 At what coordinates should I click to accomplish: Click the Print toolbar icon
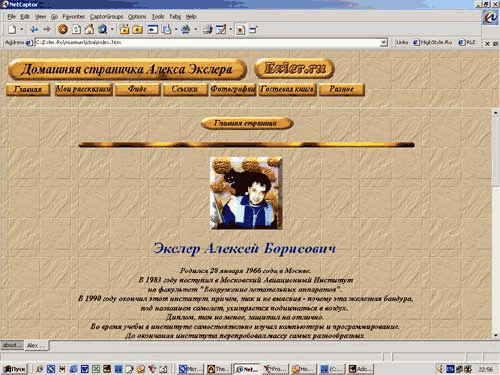coord(208,29)
